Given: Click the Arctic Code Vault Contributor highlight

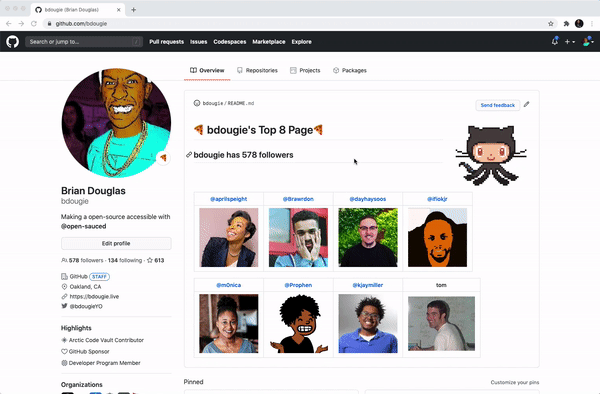Looking at the screenshot, I should click(x=103, y=340).
